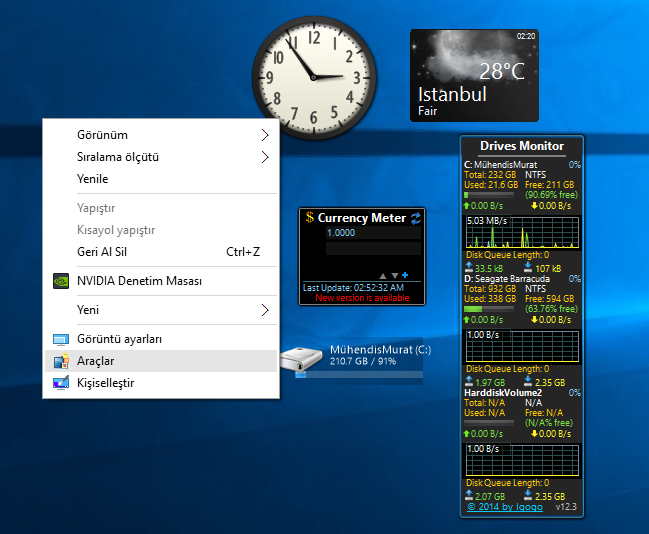Click HarddiskVolume2 activity graph
This screenshot has width=649, height=534.
[522, 460]
